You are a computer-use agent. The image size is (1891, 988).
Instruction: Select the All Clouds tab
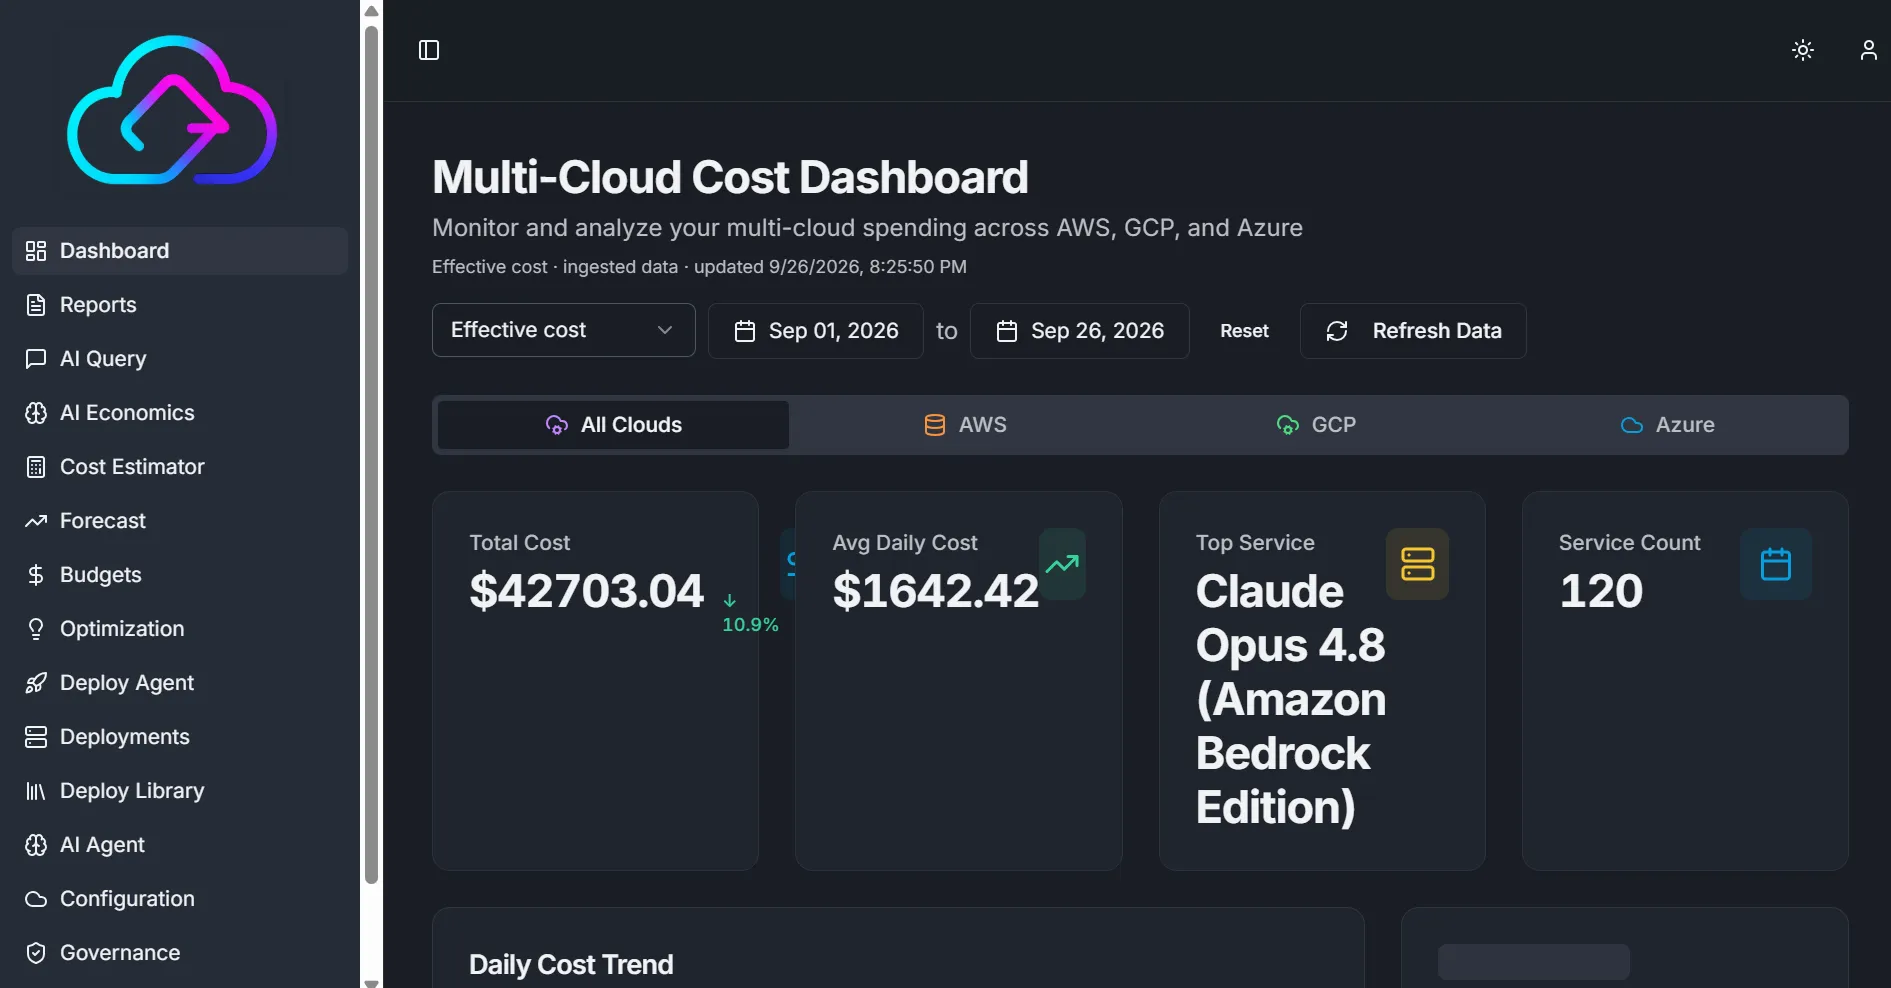(613, 425)
